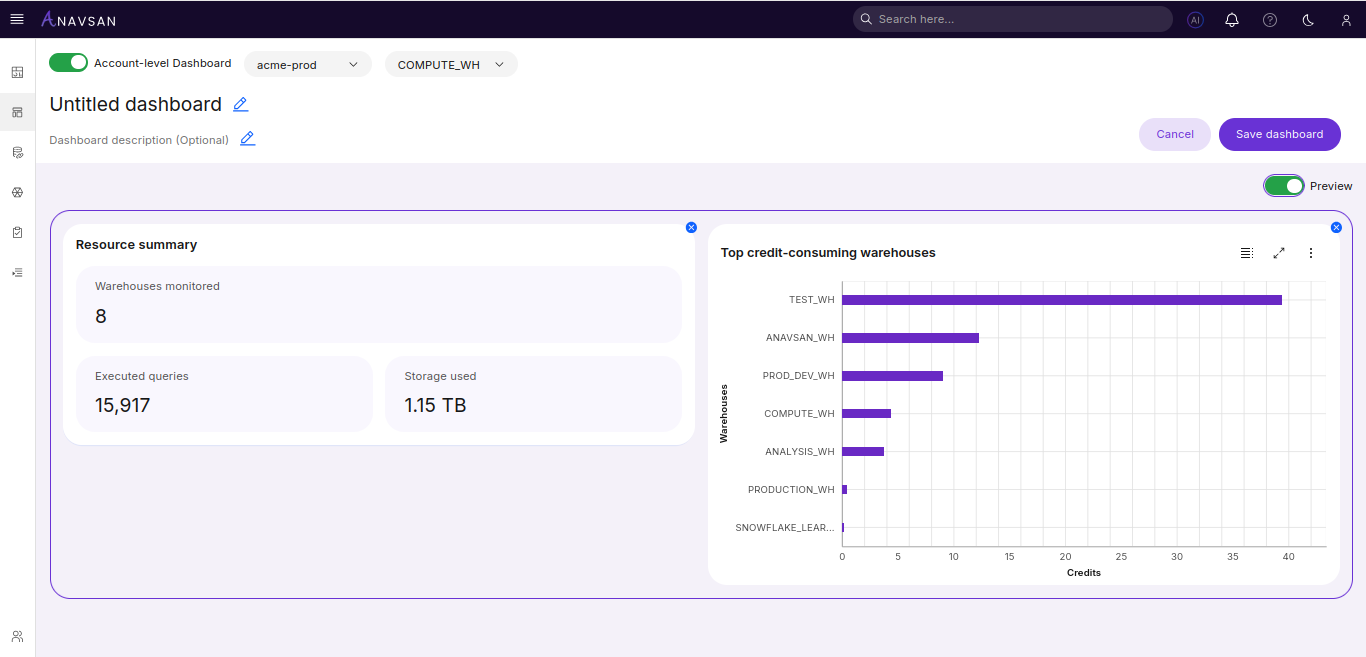
Task: Expand the COMPUTE_WH warehouse dropdown
Action: click(451, 64)
